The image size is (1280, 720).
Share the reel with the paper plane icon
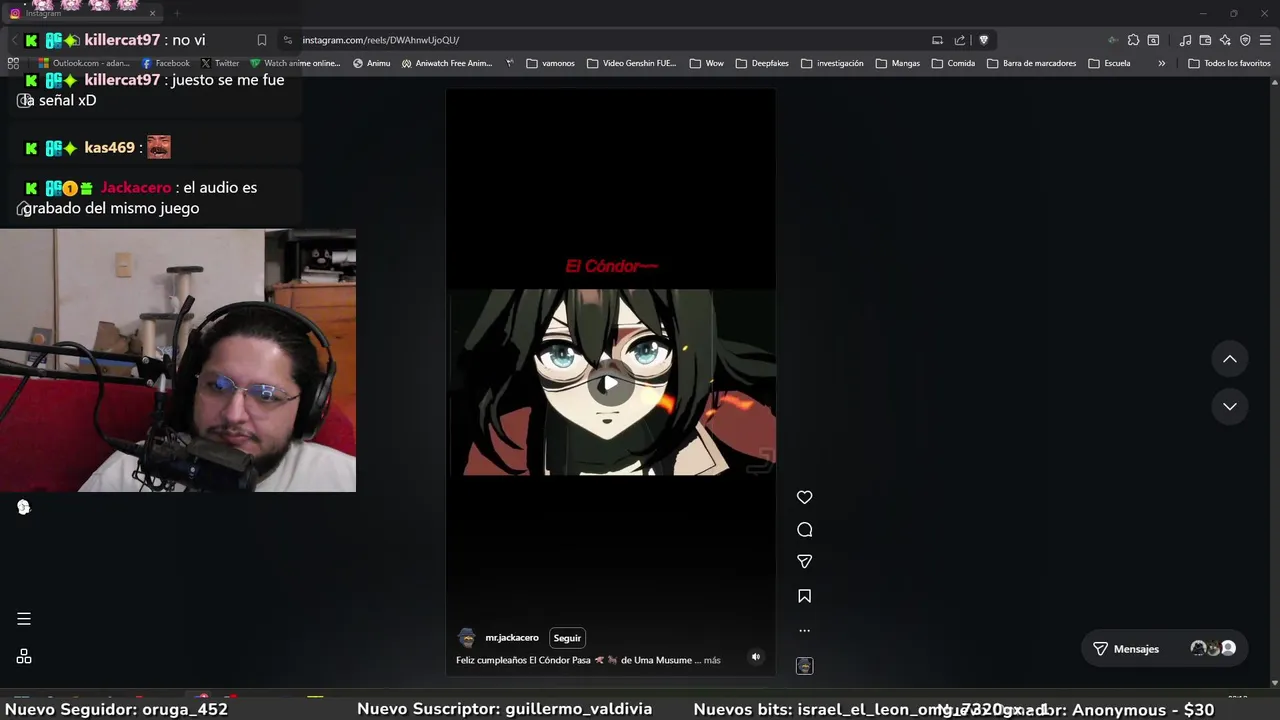(804, 562)
